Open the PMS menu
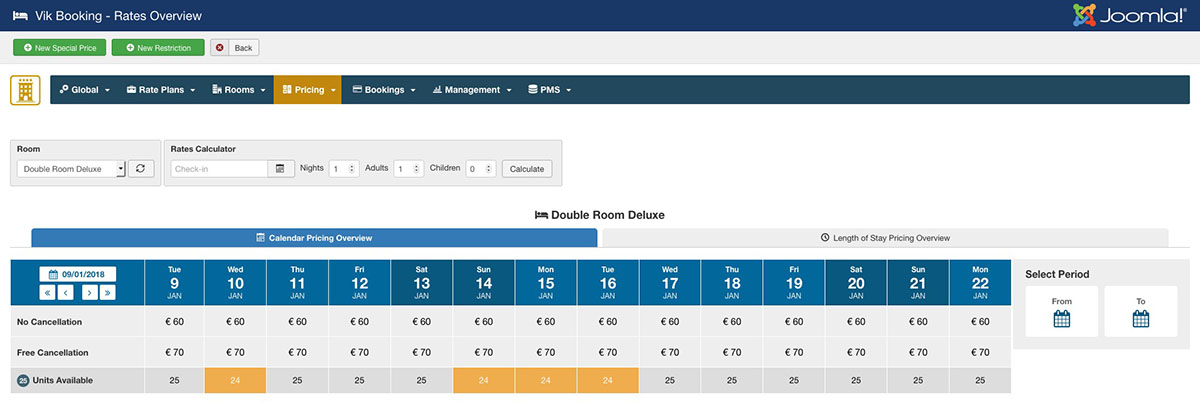The image size is (1200, 402). click(x=549, y=90)
